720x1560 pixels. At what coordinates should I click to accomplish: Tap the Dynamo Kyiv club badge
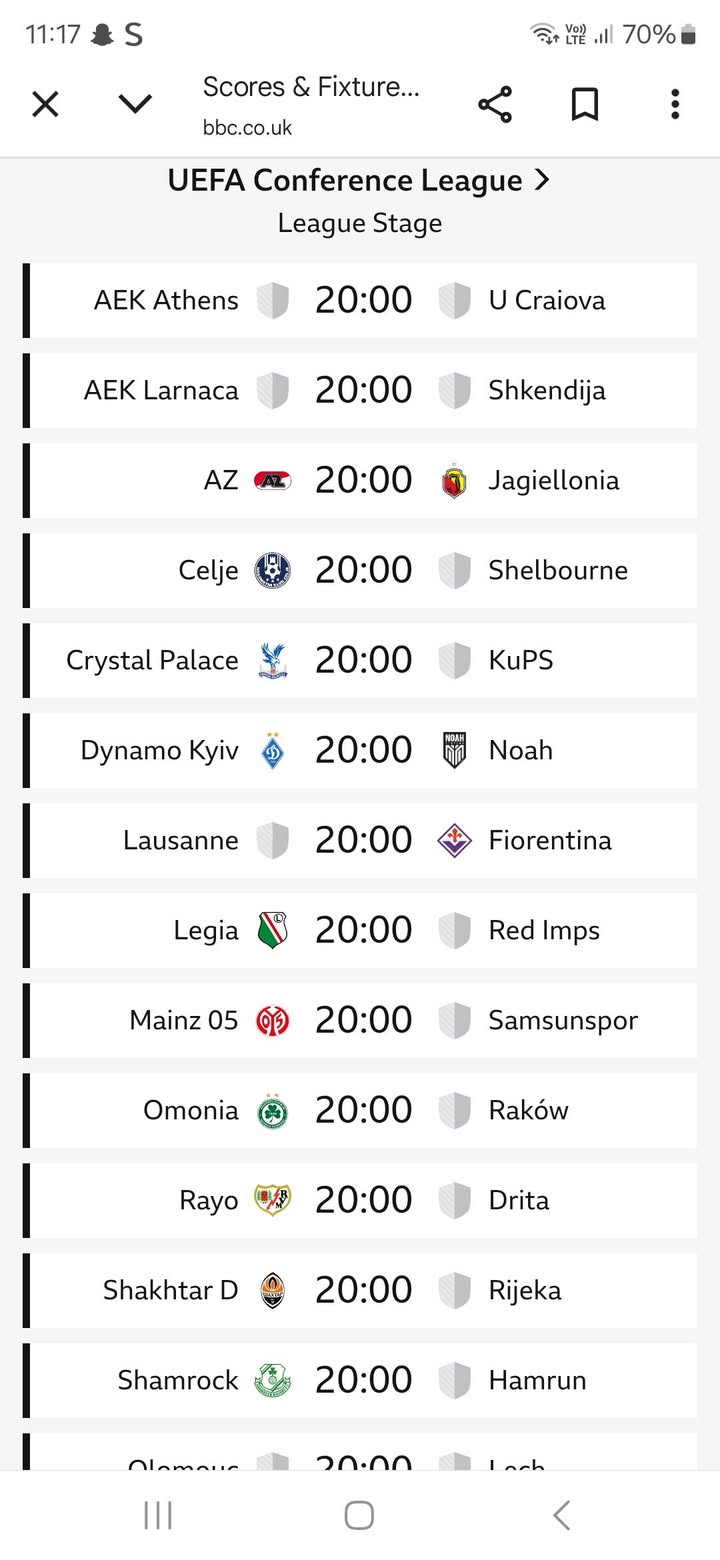pyautogui.click(x=272, y=750)
